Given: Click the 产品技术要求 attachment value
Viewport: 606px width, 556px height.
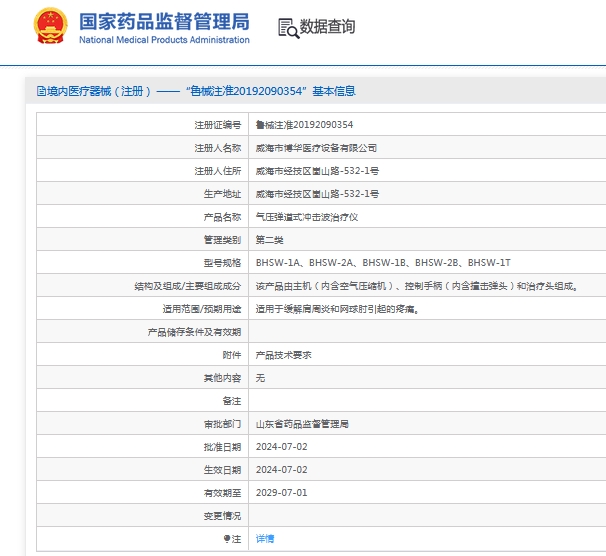Looking at the screenshot, I should click(283, 355).
